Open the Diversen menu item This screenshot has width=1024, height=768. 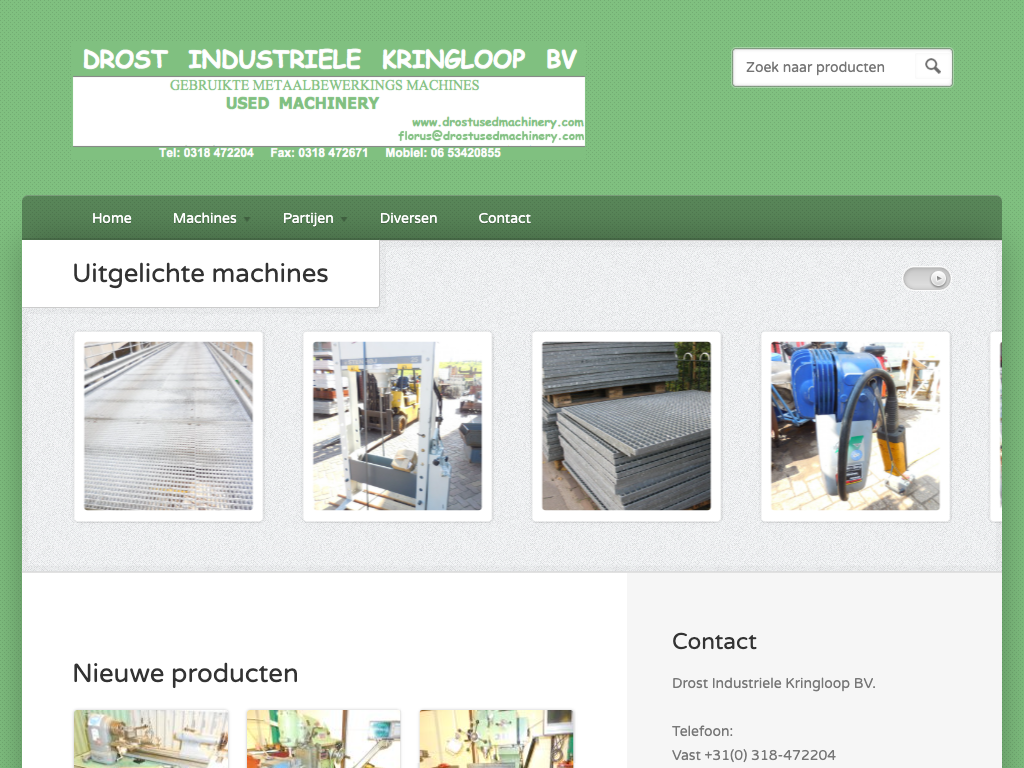(x=408, y=218)
